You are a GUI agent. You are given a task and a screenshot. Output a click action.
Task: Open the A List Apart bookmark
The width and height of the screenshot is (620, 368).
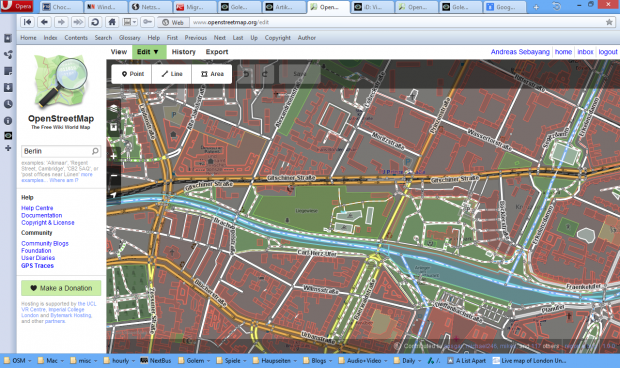click(x=467, y=360)
